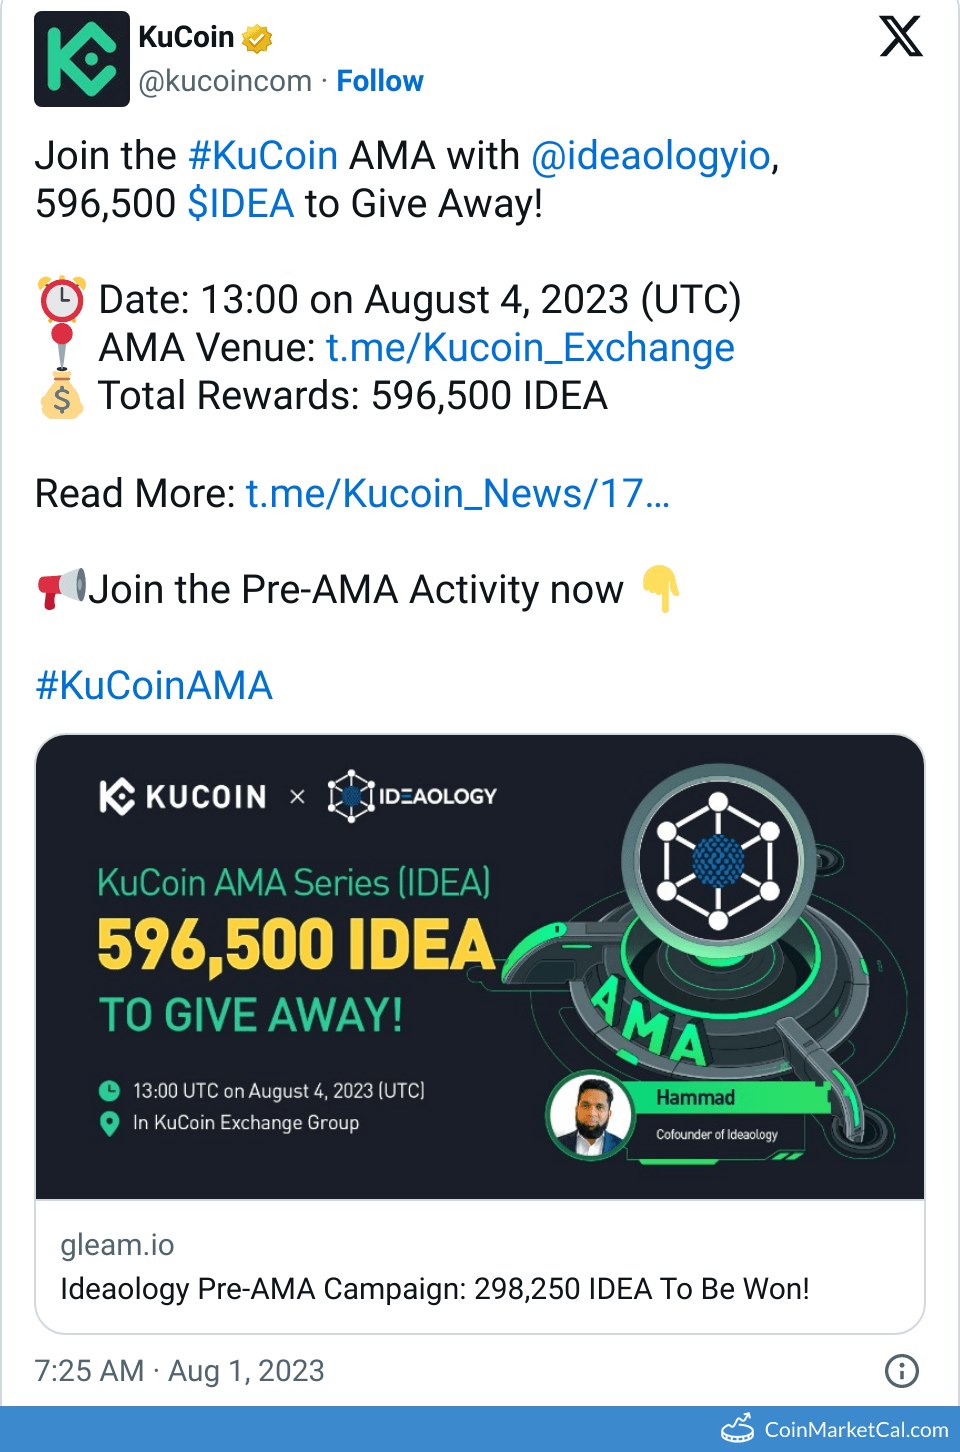Viewport: 960px width, 1452px height.
Task: Open the KuCoin AMA Series banner image
Action: pos(480,967)
